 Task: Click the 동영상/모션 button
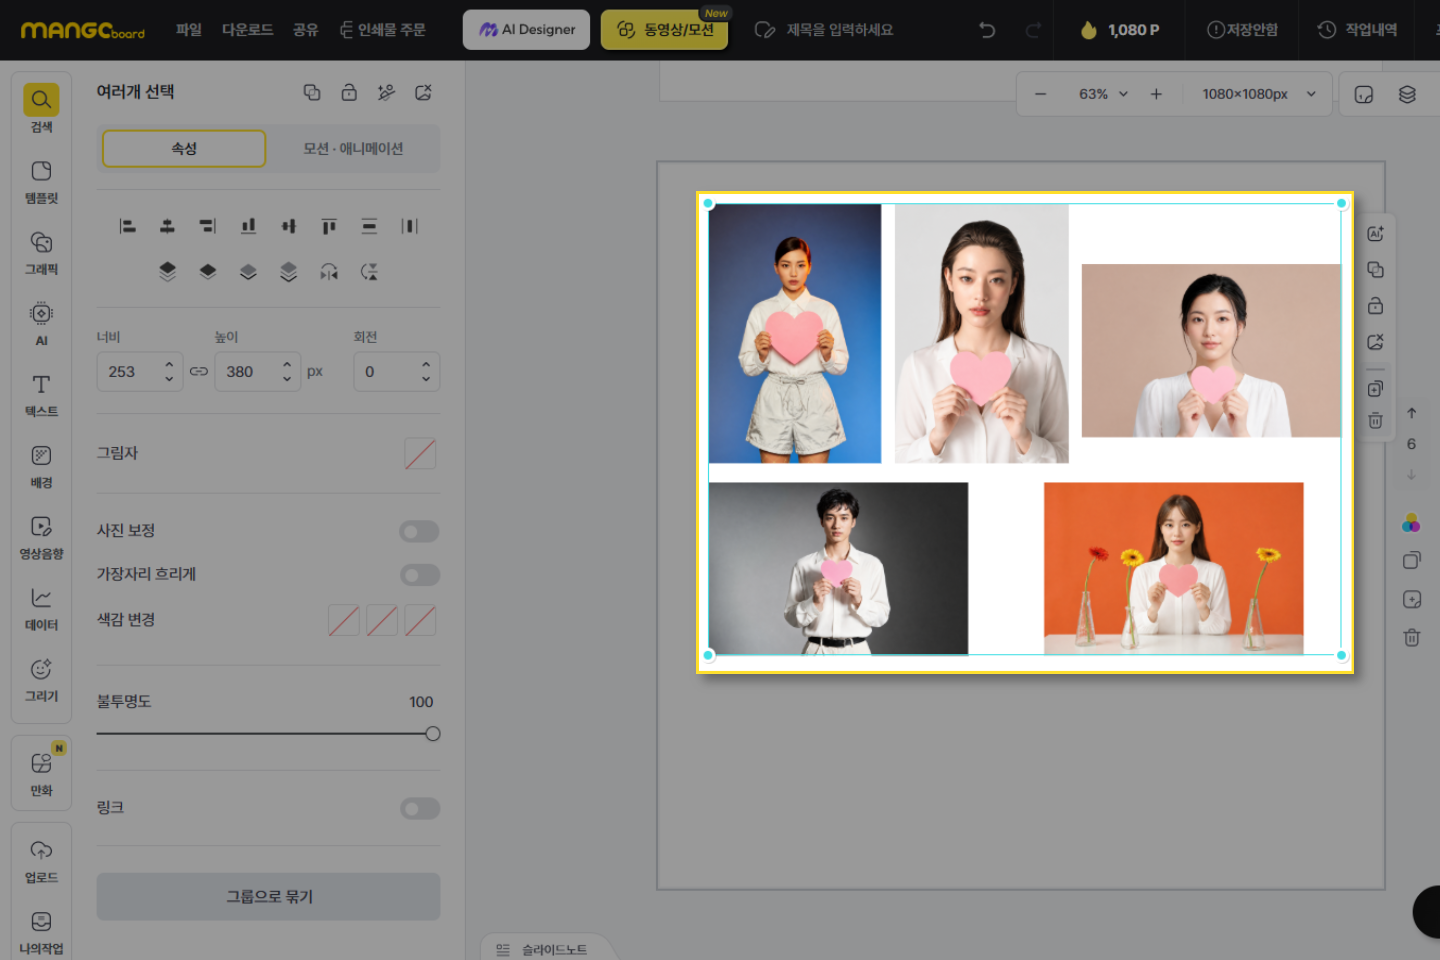click(665, 30)
